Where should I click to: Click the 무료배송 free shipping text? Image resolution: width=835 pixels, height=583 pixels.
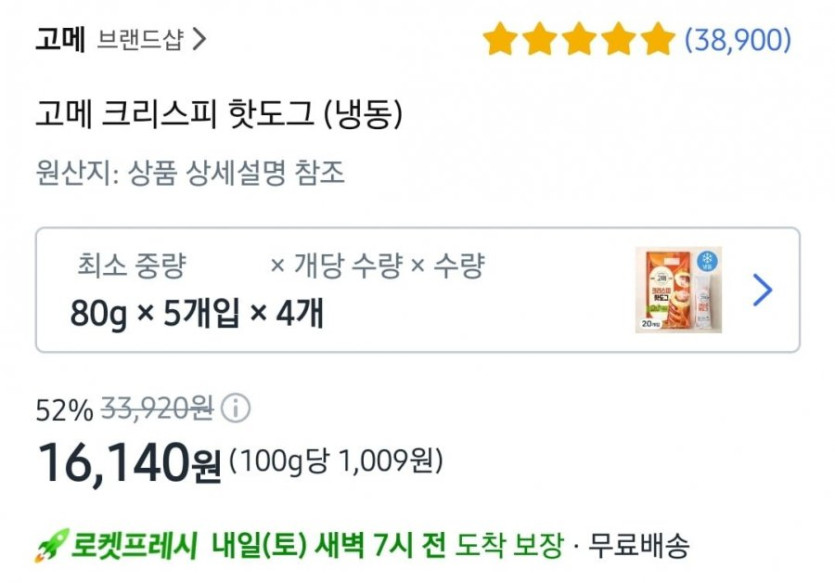(x=638, y=547)
